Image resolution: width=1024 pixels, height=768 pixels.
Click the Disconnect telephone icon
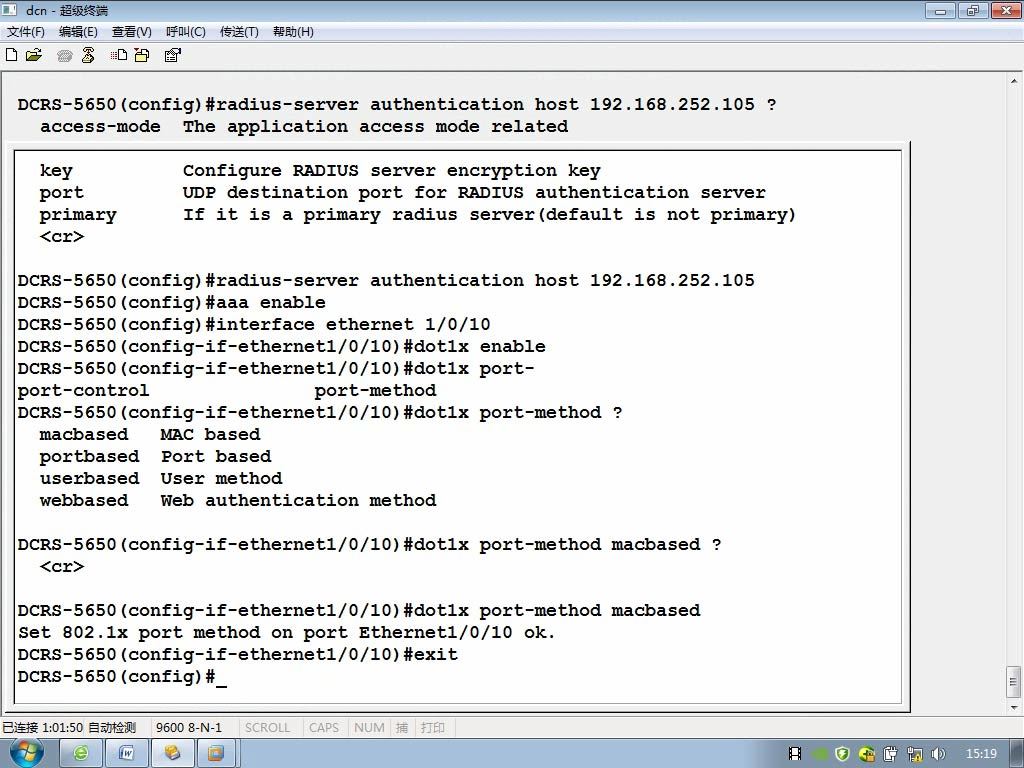[x=88, y=56]
